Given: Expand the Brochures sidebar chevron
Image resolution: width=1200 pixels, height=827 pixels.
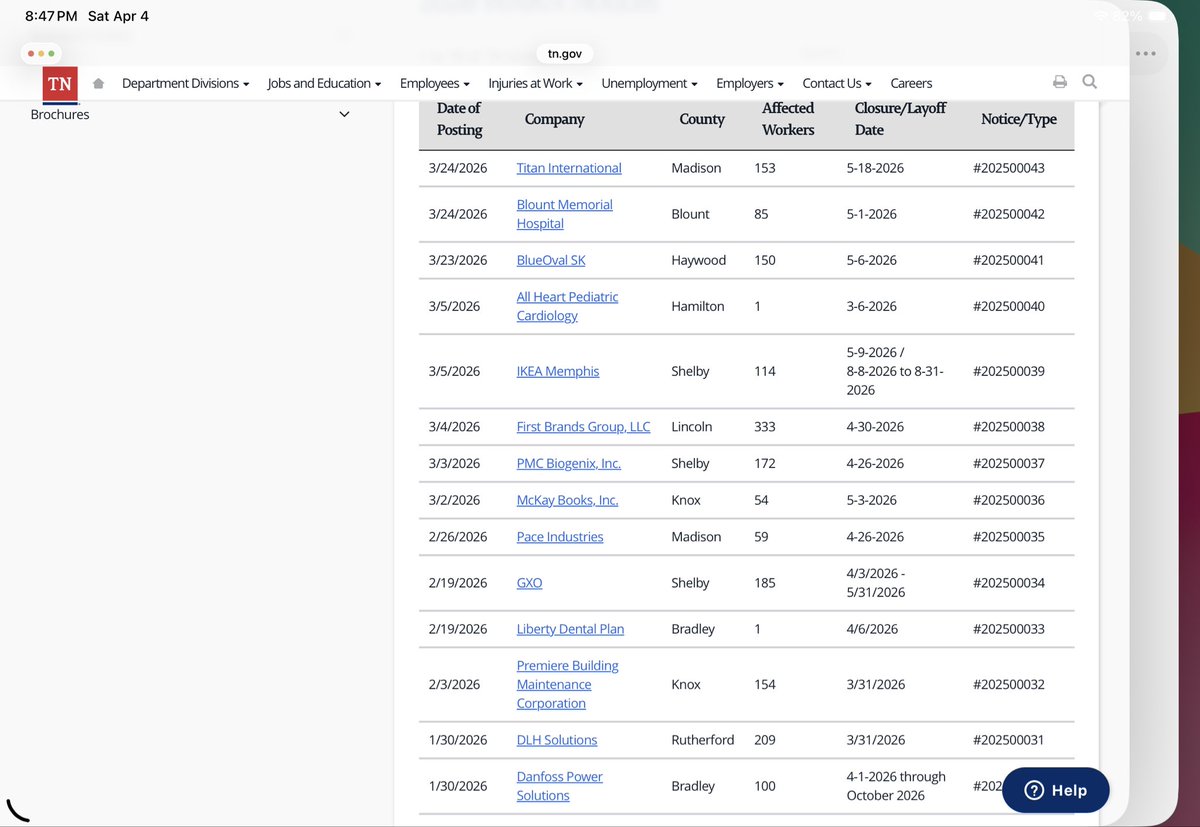Looking at the screenshot, I should coord(344,114).
